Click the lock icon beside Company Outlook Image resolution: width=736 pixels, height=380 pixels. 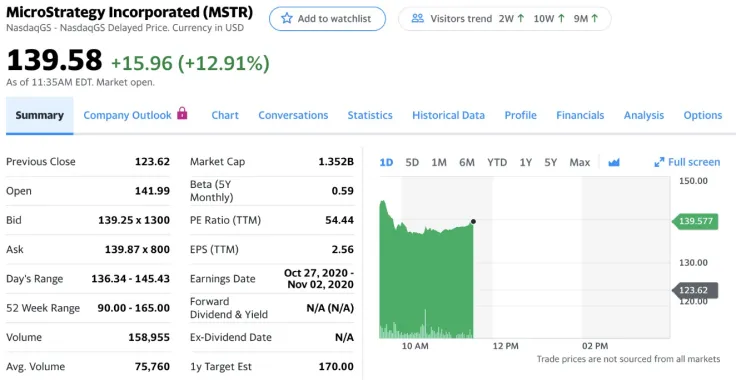pyautogui.click(x=182, y=114)
